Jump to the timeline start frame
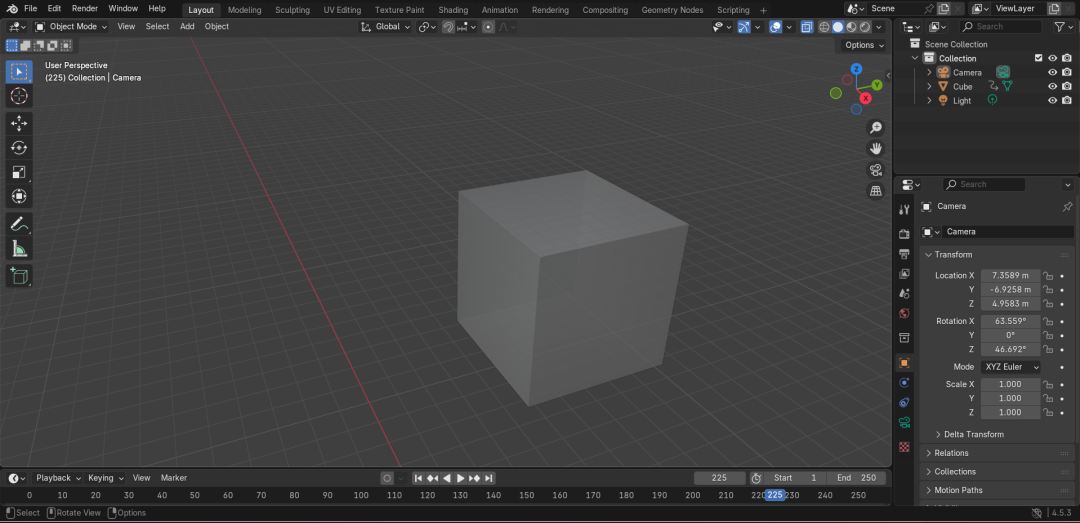The height and width of the screenshot is (523, 1080). (418, 478)
